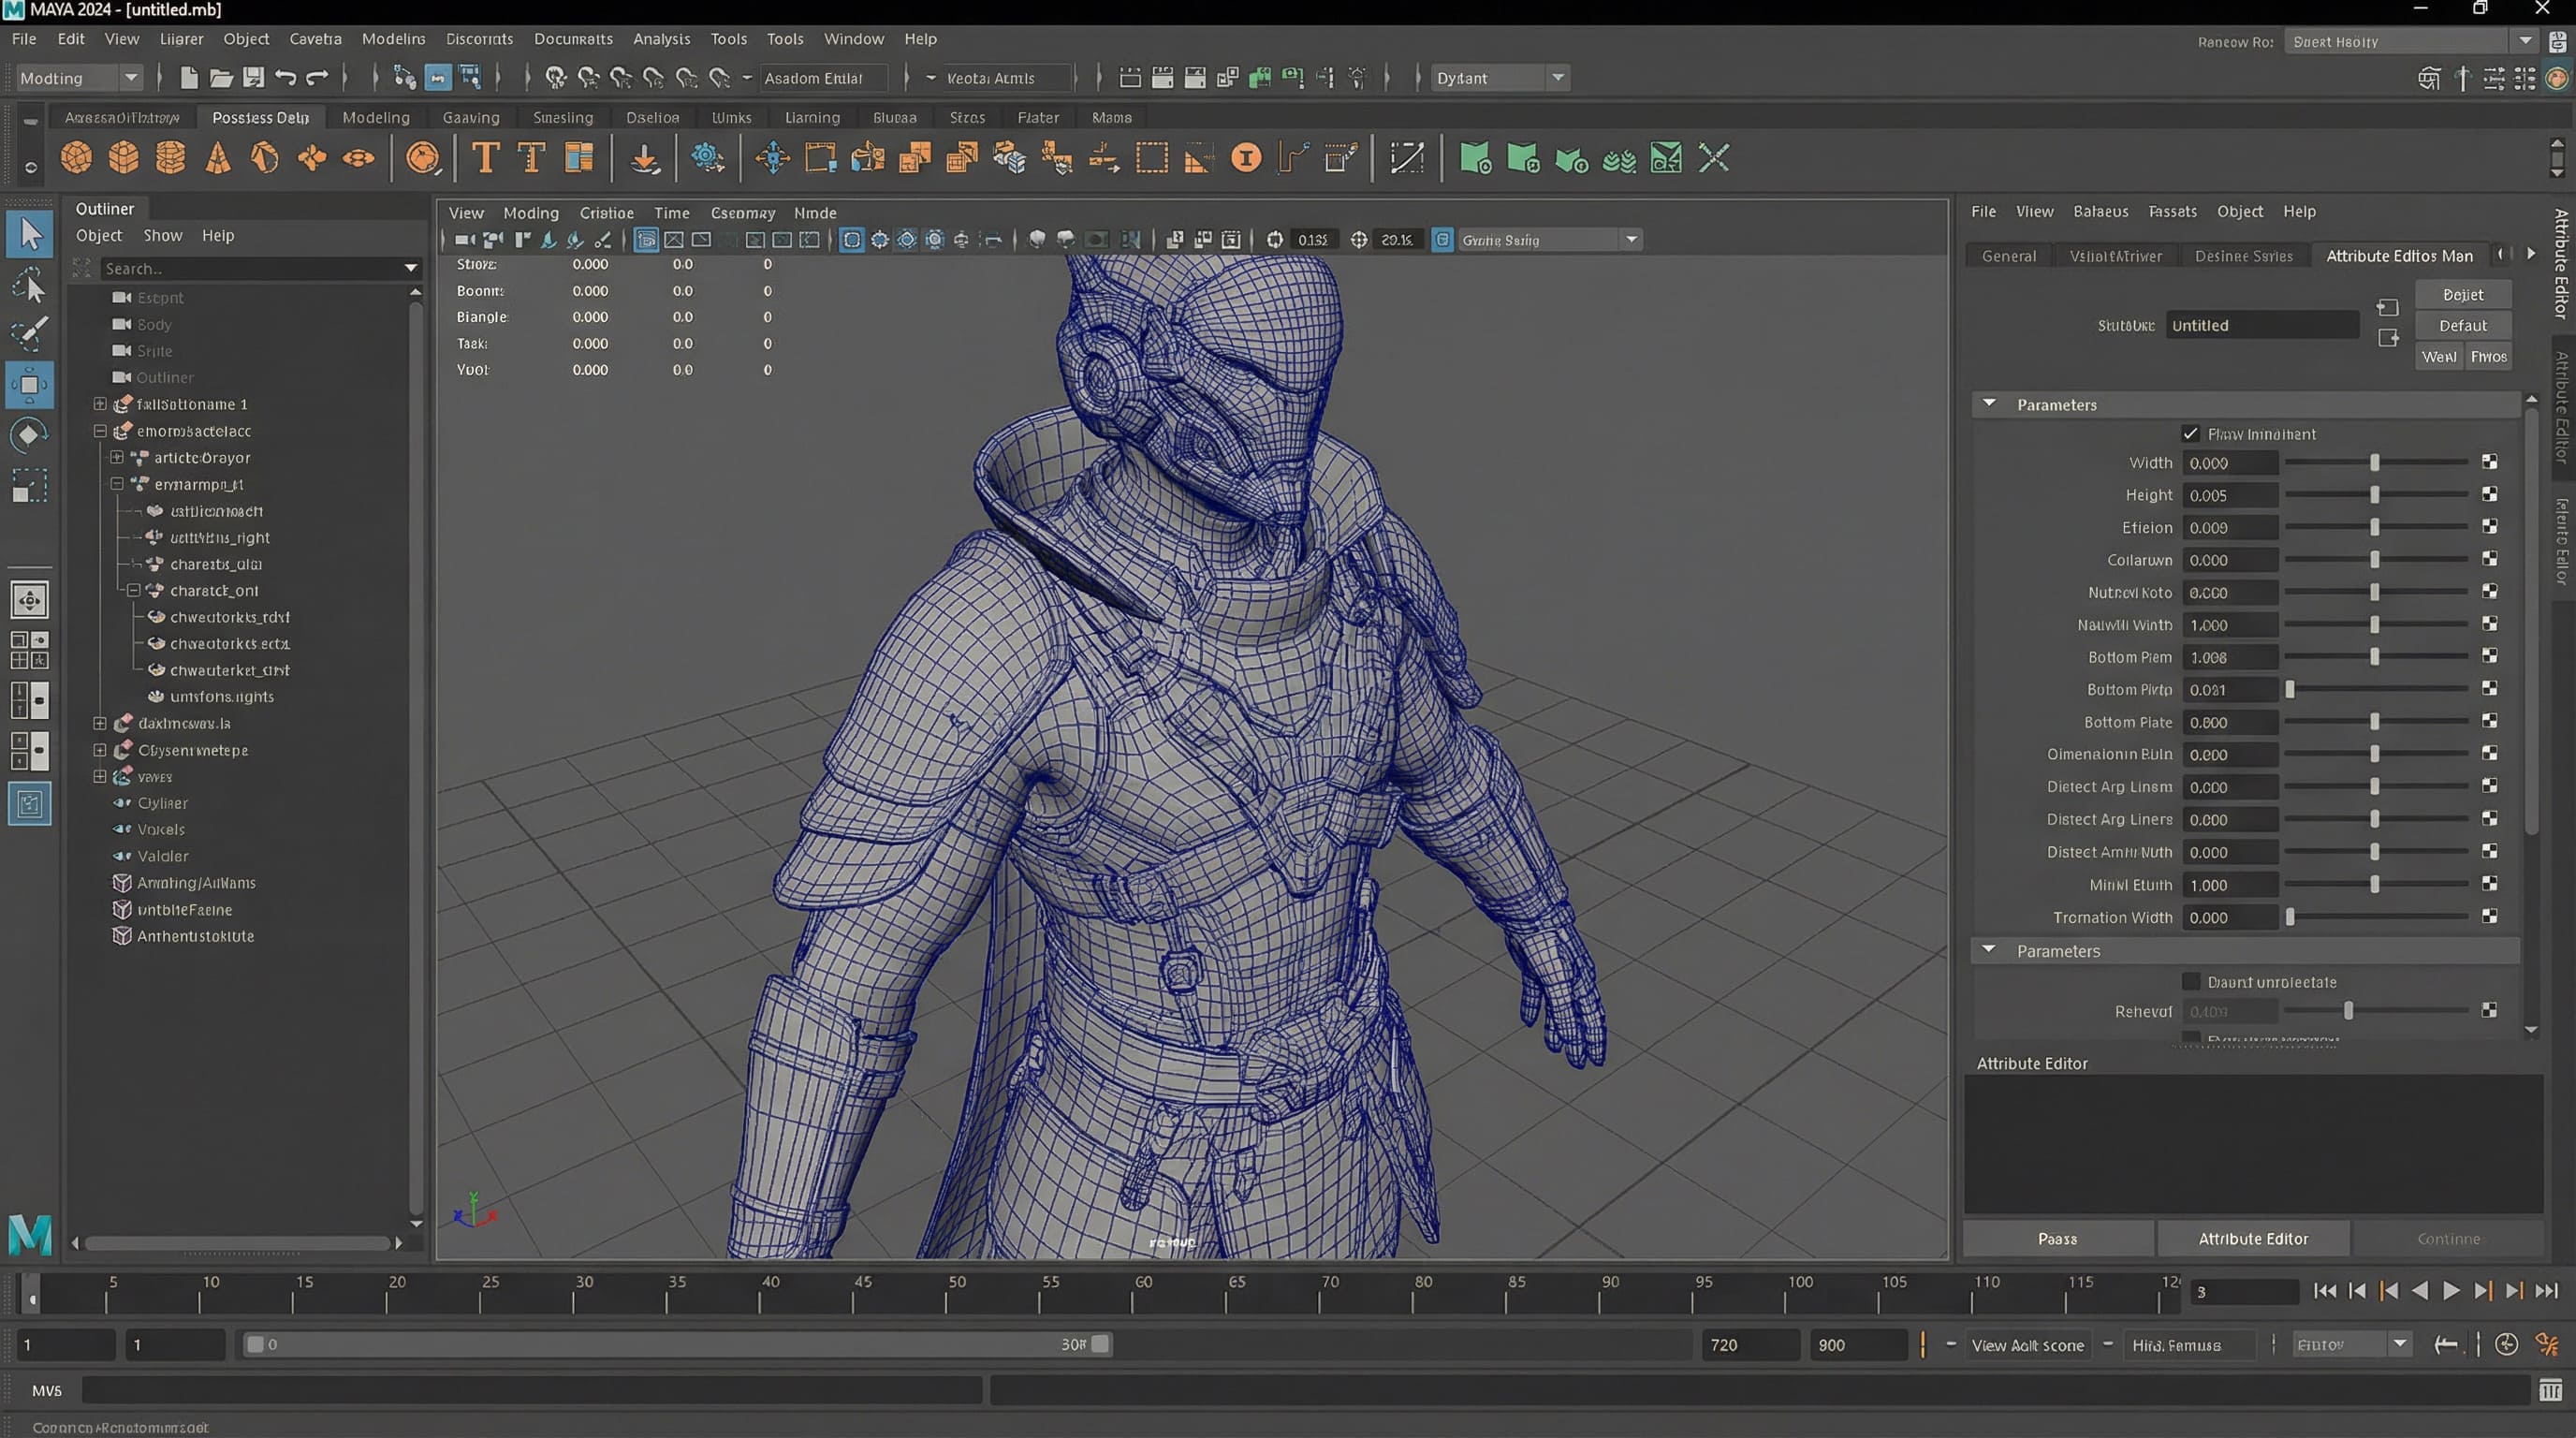The height and width of the screenshot is (1438, 2576).
Task: Click the rendering sphere icon near playback controls
Action: [2506, 1344]
